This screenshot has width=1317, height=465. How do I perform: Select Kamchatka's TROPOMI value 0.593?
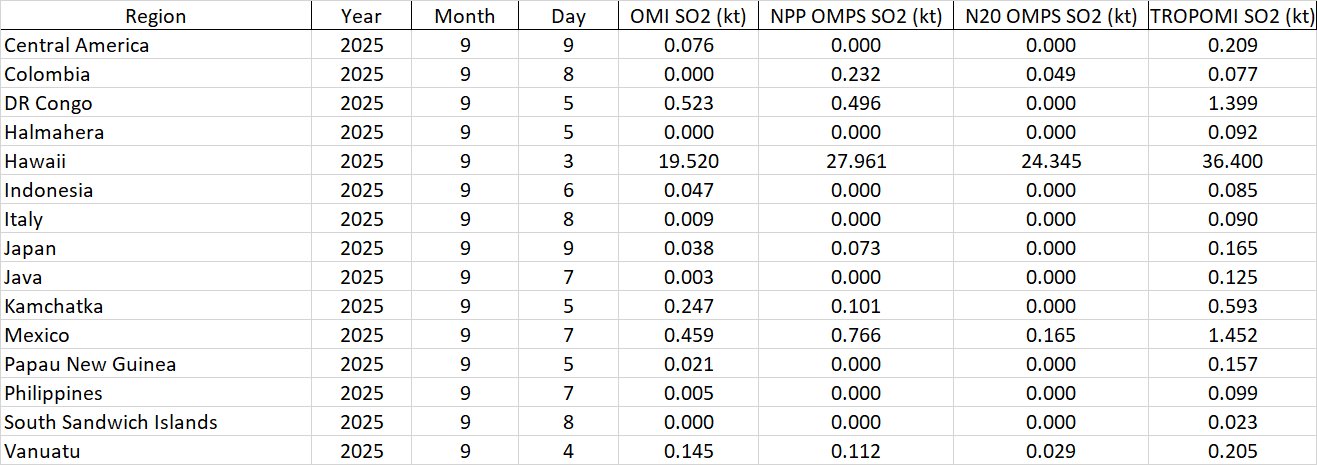click(1232, 306)
